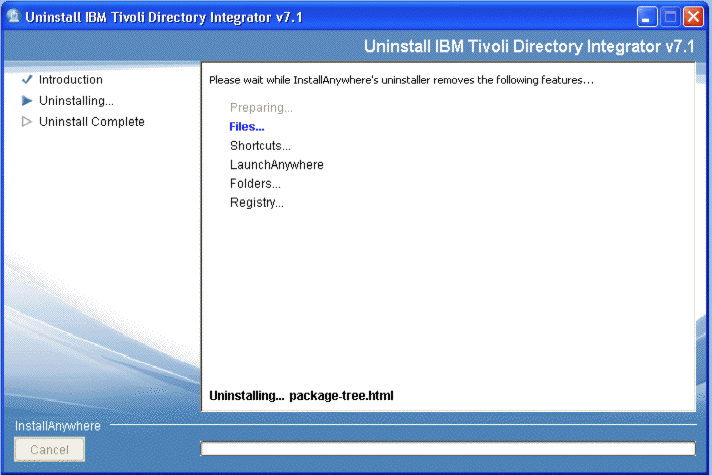Click the greyed Preparing... item
This screenshot has height=475, width=712.
(261, 108)
